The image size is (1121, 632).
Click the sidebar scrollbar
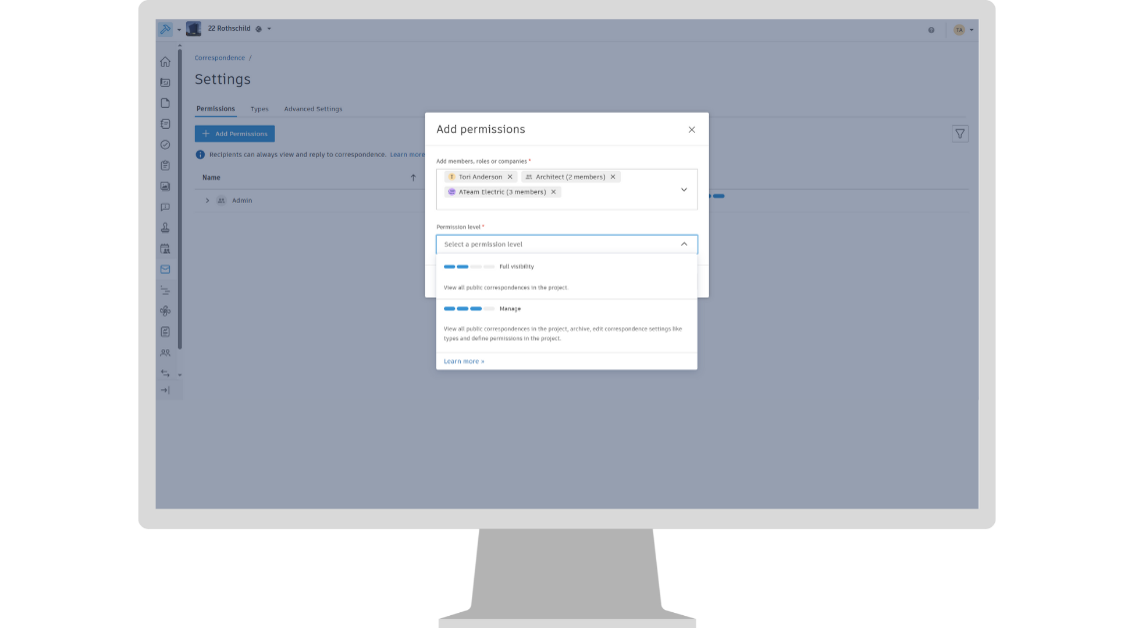click(x=179, y=199)
